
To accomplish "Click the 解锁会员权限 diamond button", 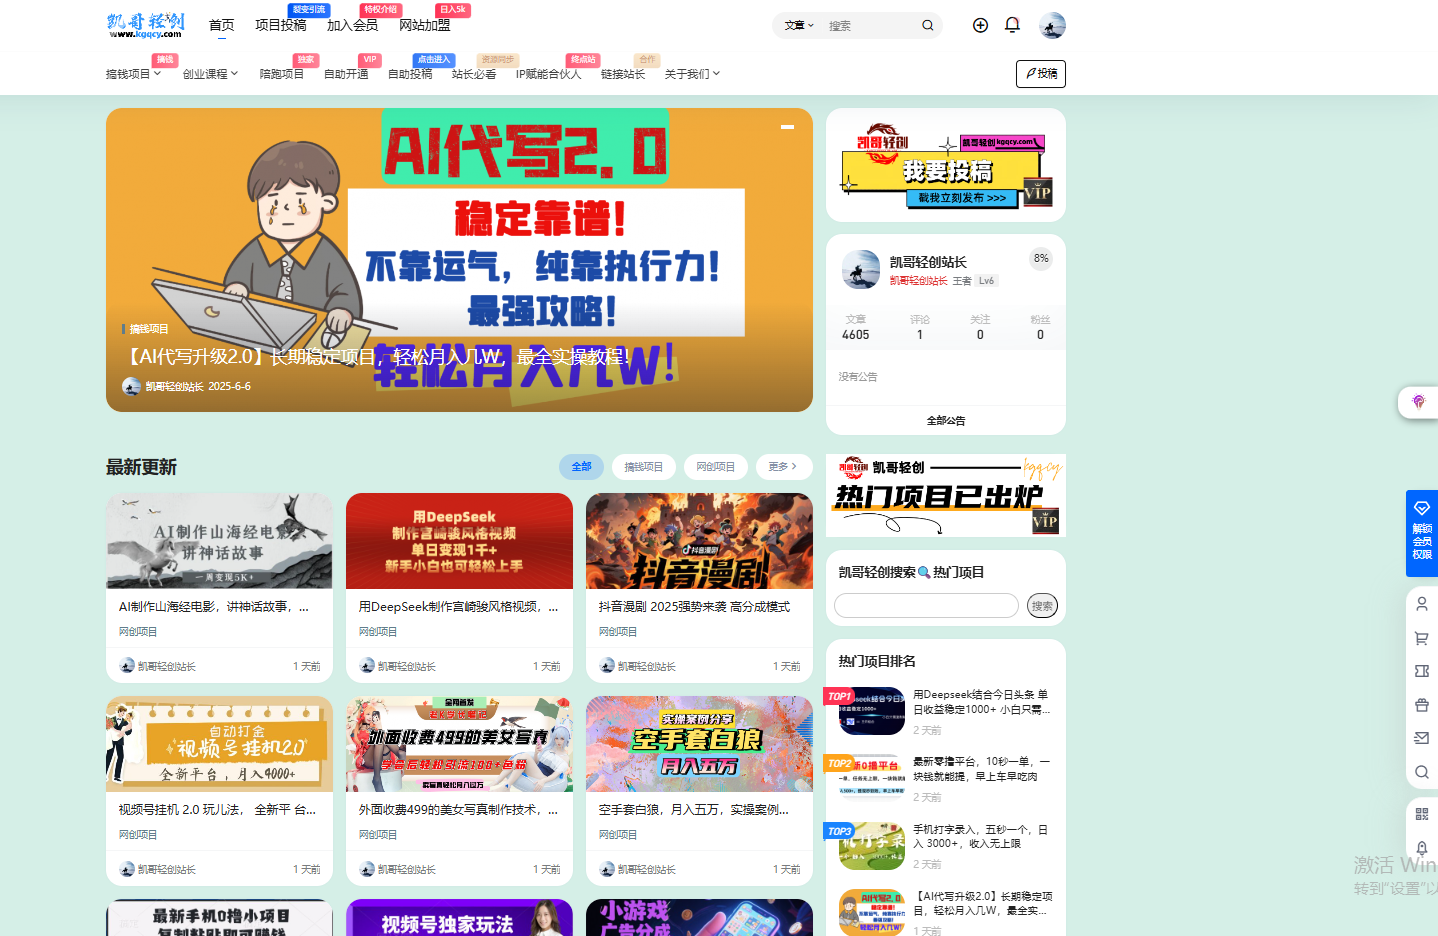I will pyautogui.click(x=1422, y=532).
